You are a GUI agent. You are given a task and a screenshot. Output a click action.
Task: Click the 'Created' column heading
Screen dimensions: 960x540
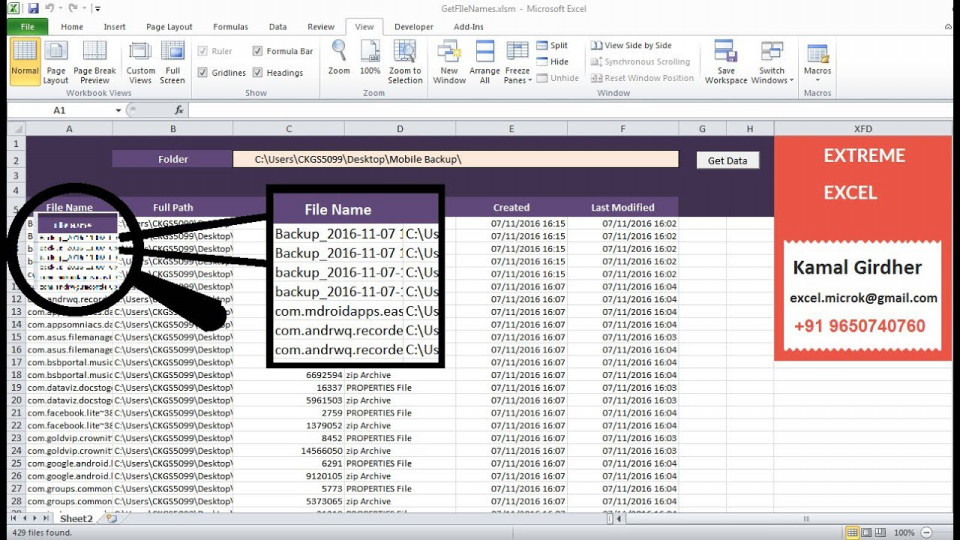[x=511, y=208]
